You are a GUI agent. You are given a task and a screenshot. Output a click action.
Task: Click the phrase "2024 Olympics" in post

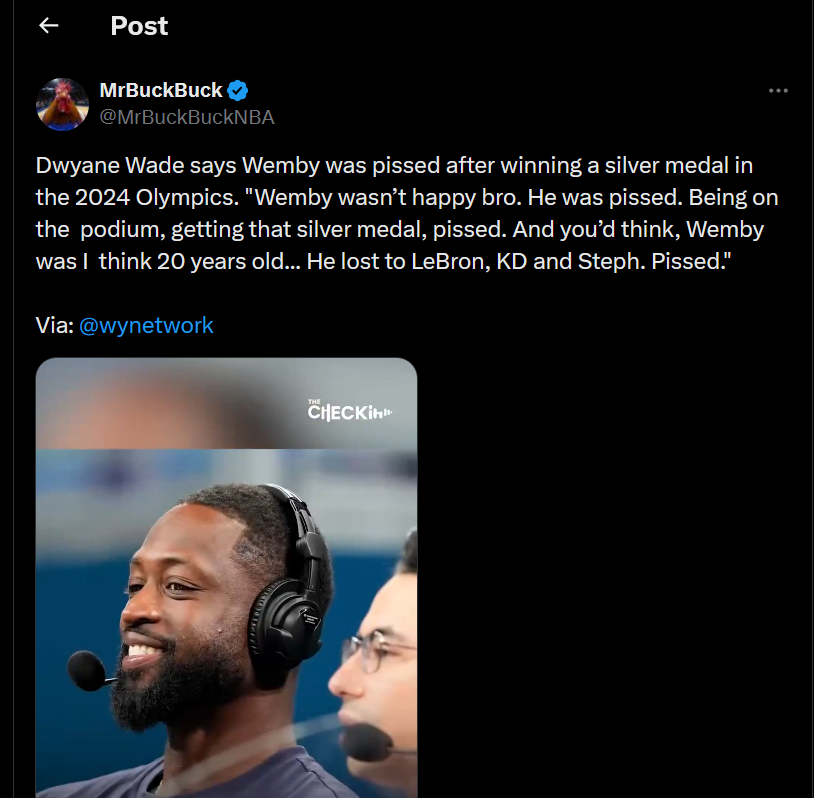click(156, 198)
